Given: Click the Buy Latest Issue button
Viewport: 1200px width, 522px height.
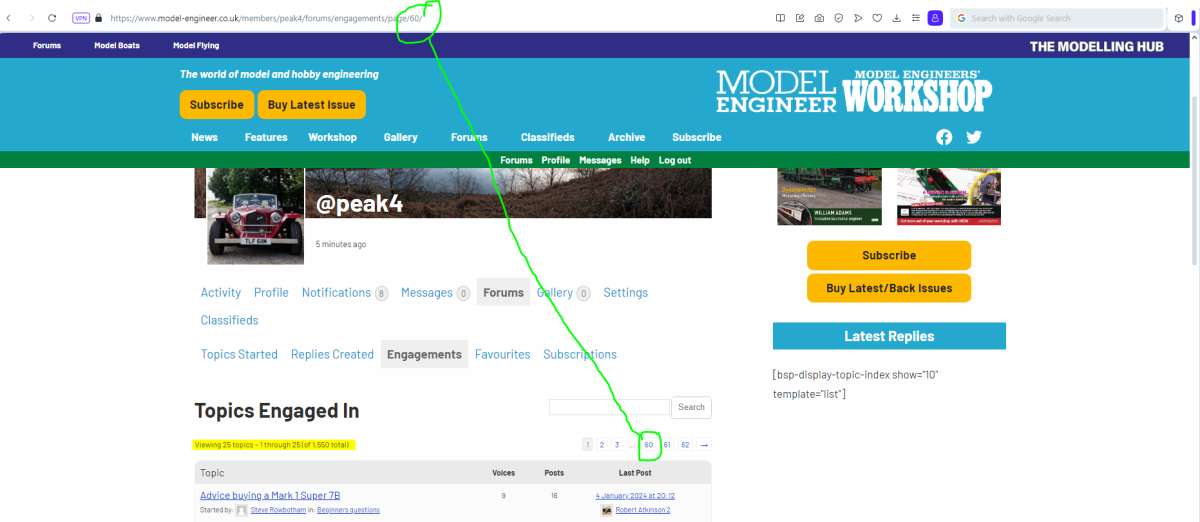Looking at the screenshot, I should pyautogui.click(x=311, y=105).
